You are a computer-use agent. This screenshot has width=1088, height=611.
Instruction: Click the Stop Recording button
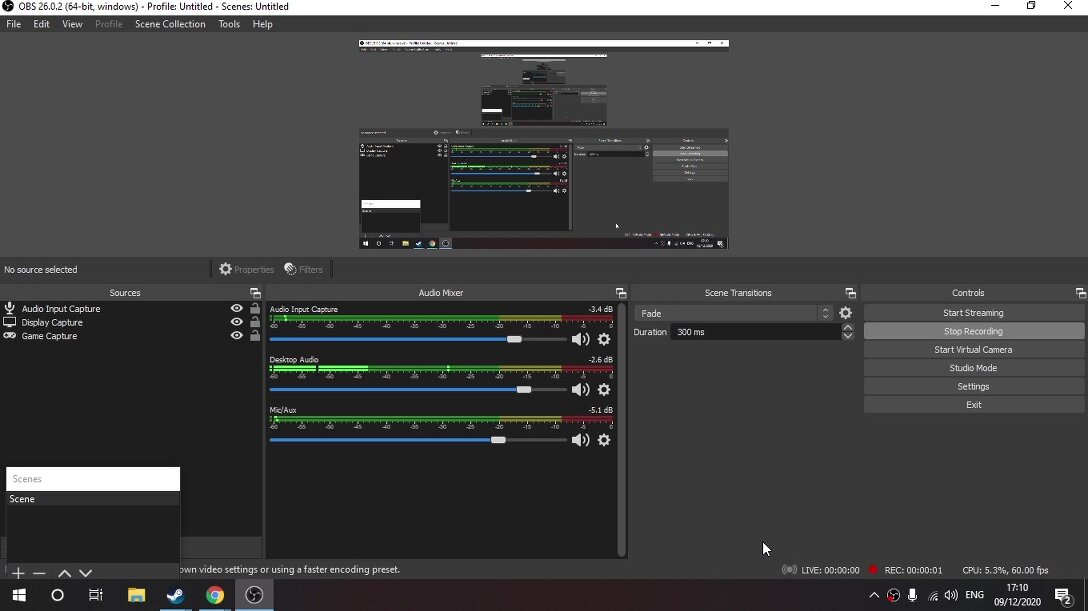click(973, 331)
